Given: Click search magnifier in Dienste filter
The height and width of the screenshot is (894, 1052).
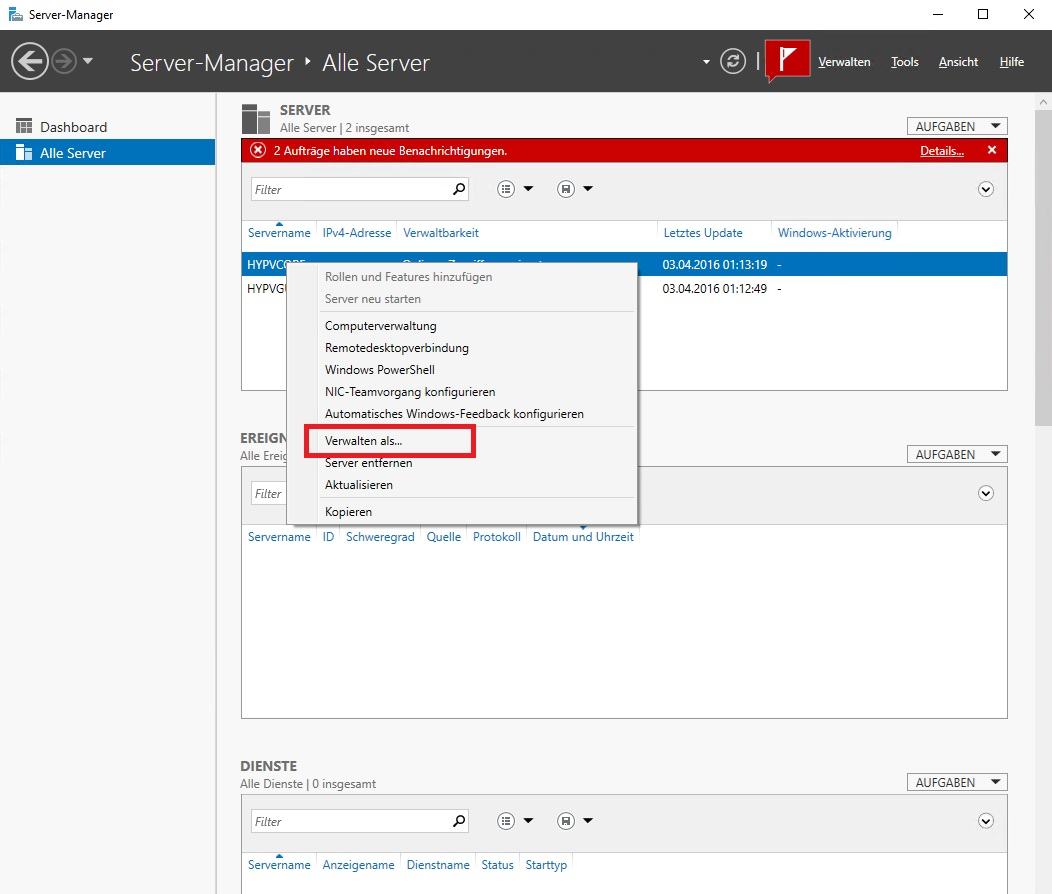Looking at the screenshot, I should [459, 821].
